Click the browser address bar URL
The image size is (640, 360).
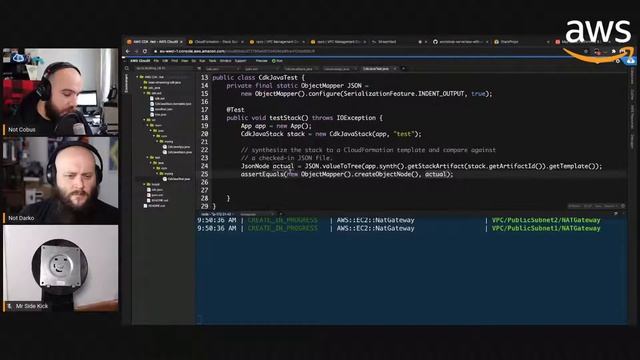tap(237, 51)
